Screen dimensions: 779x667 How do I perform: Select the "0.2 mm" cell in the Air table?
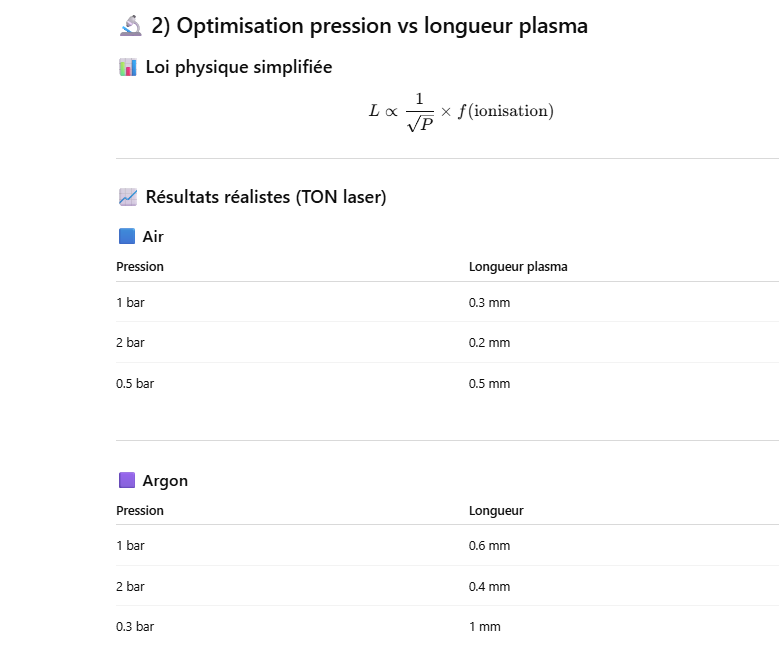[489, 343]
